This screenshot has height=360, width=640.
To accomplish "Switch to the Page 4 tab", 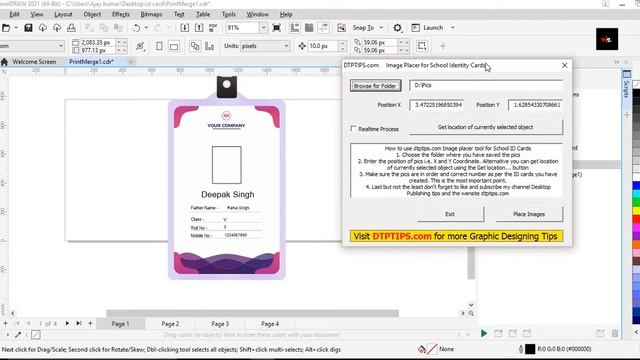I will pyautogui.click(x=270, y=324).
